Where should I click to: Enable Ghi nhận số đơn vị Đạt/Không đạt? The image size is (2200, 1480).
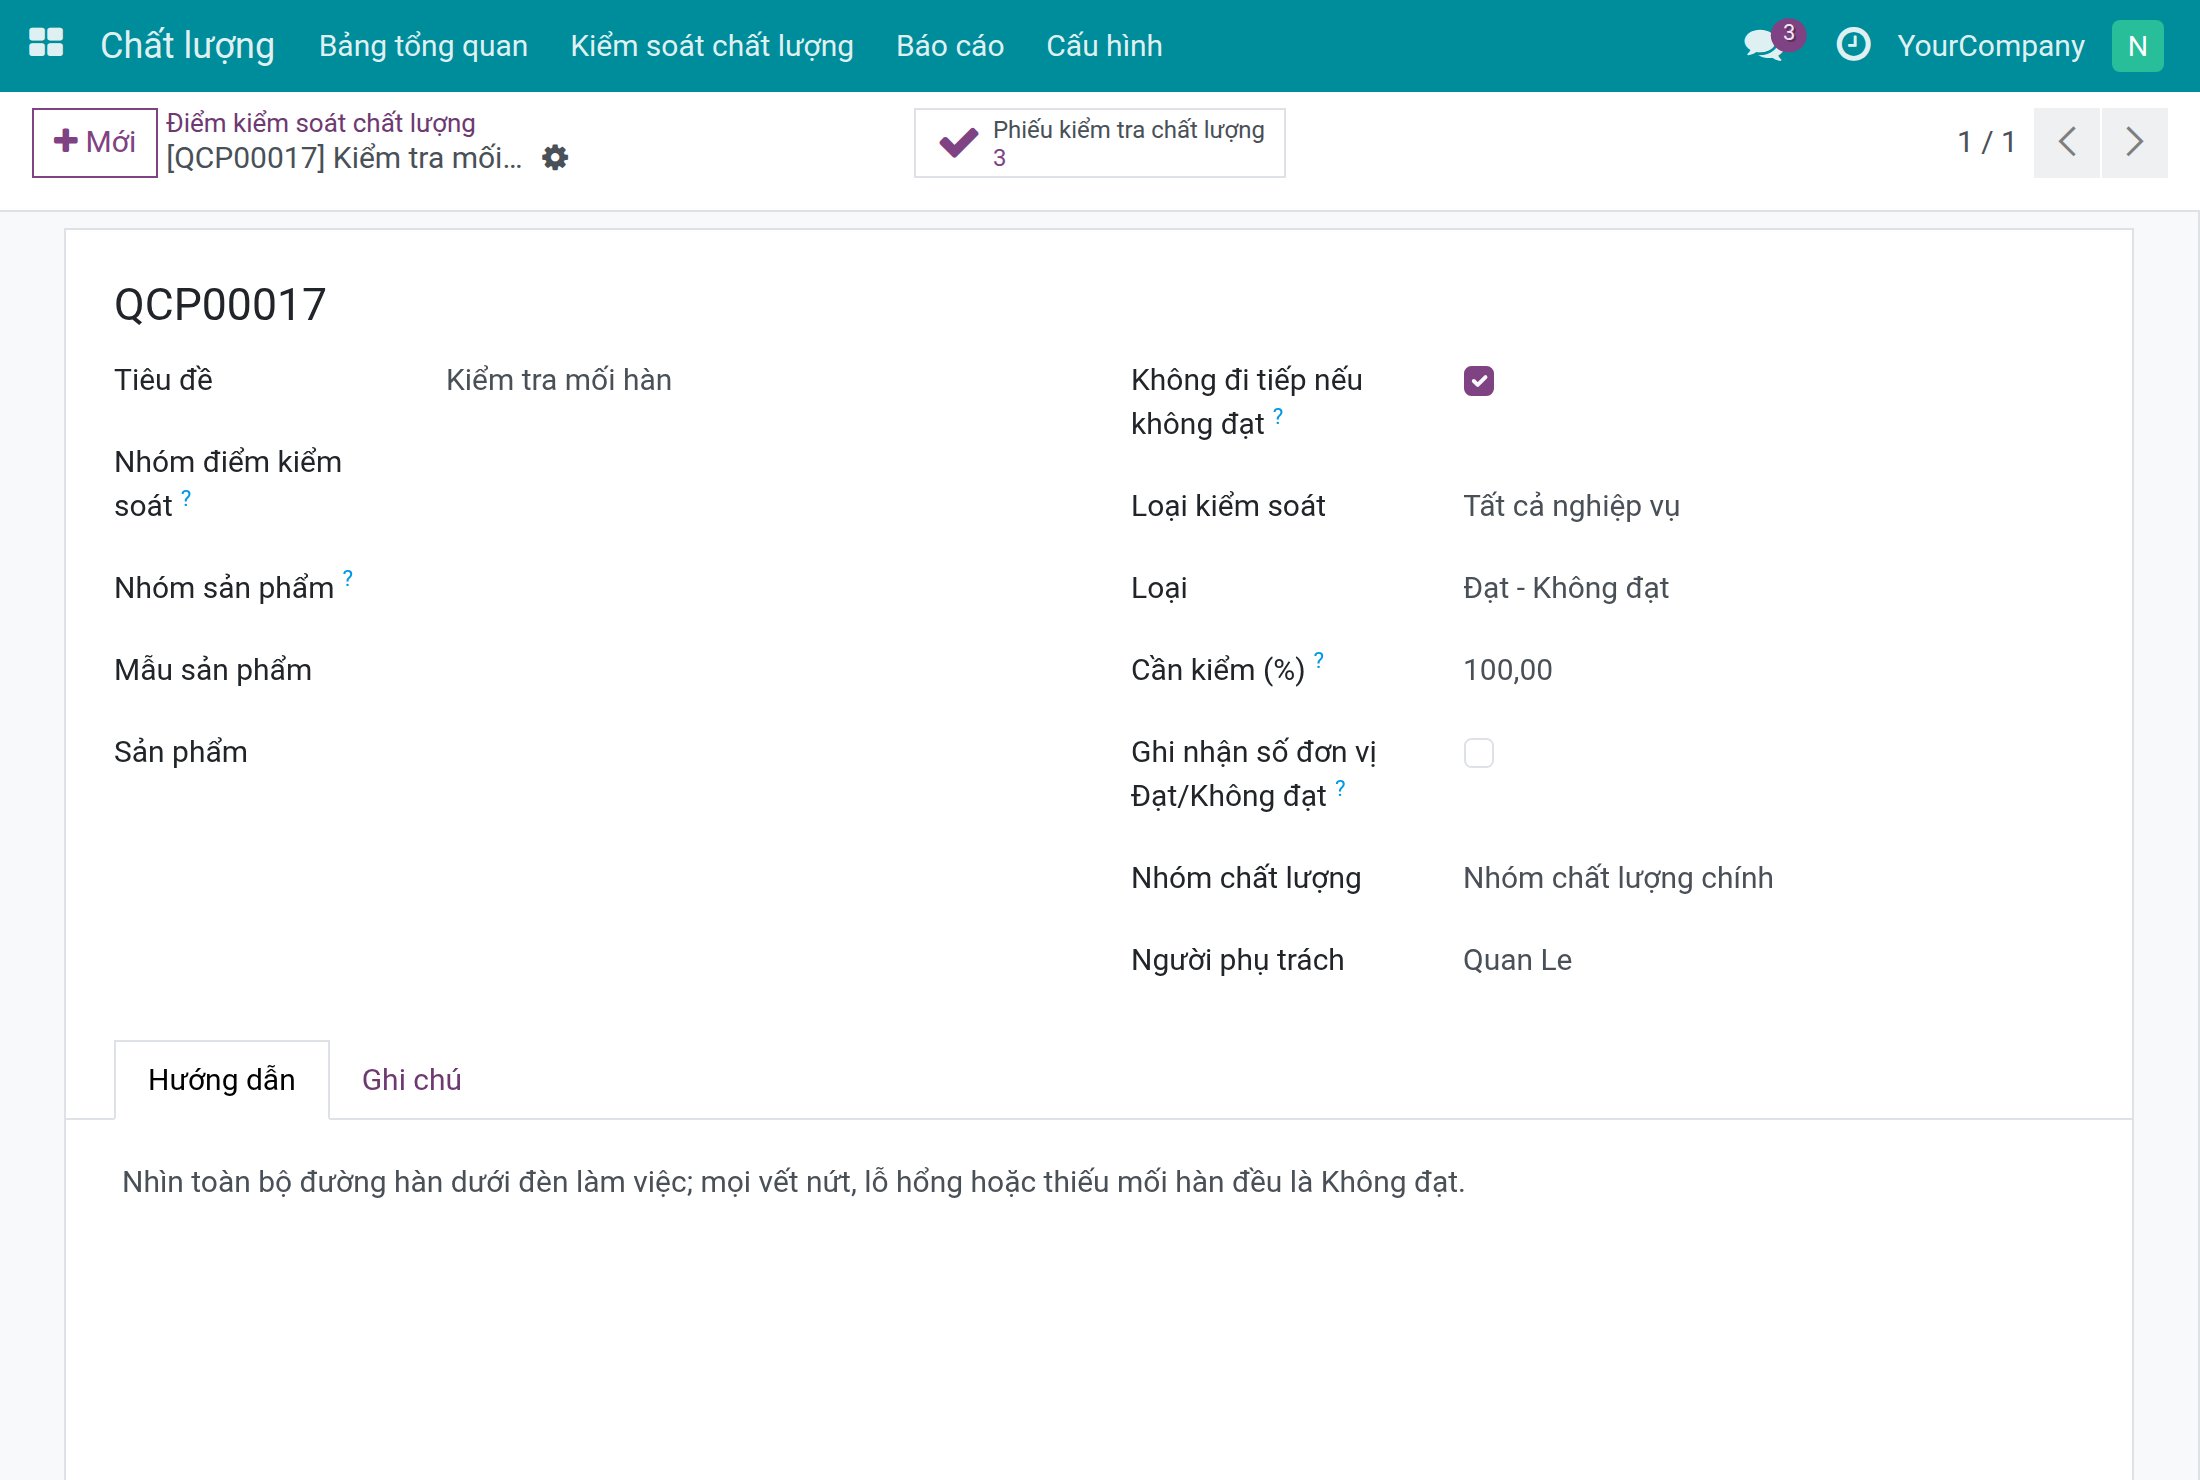click(1478, 753)
